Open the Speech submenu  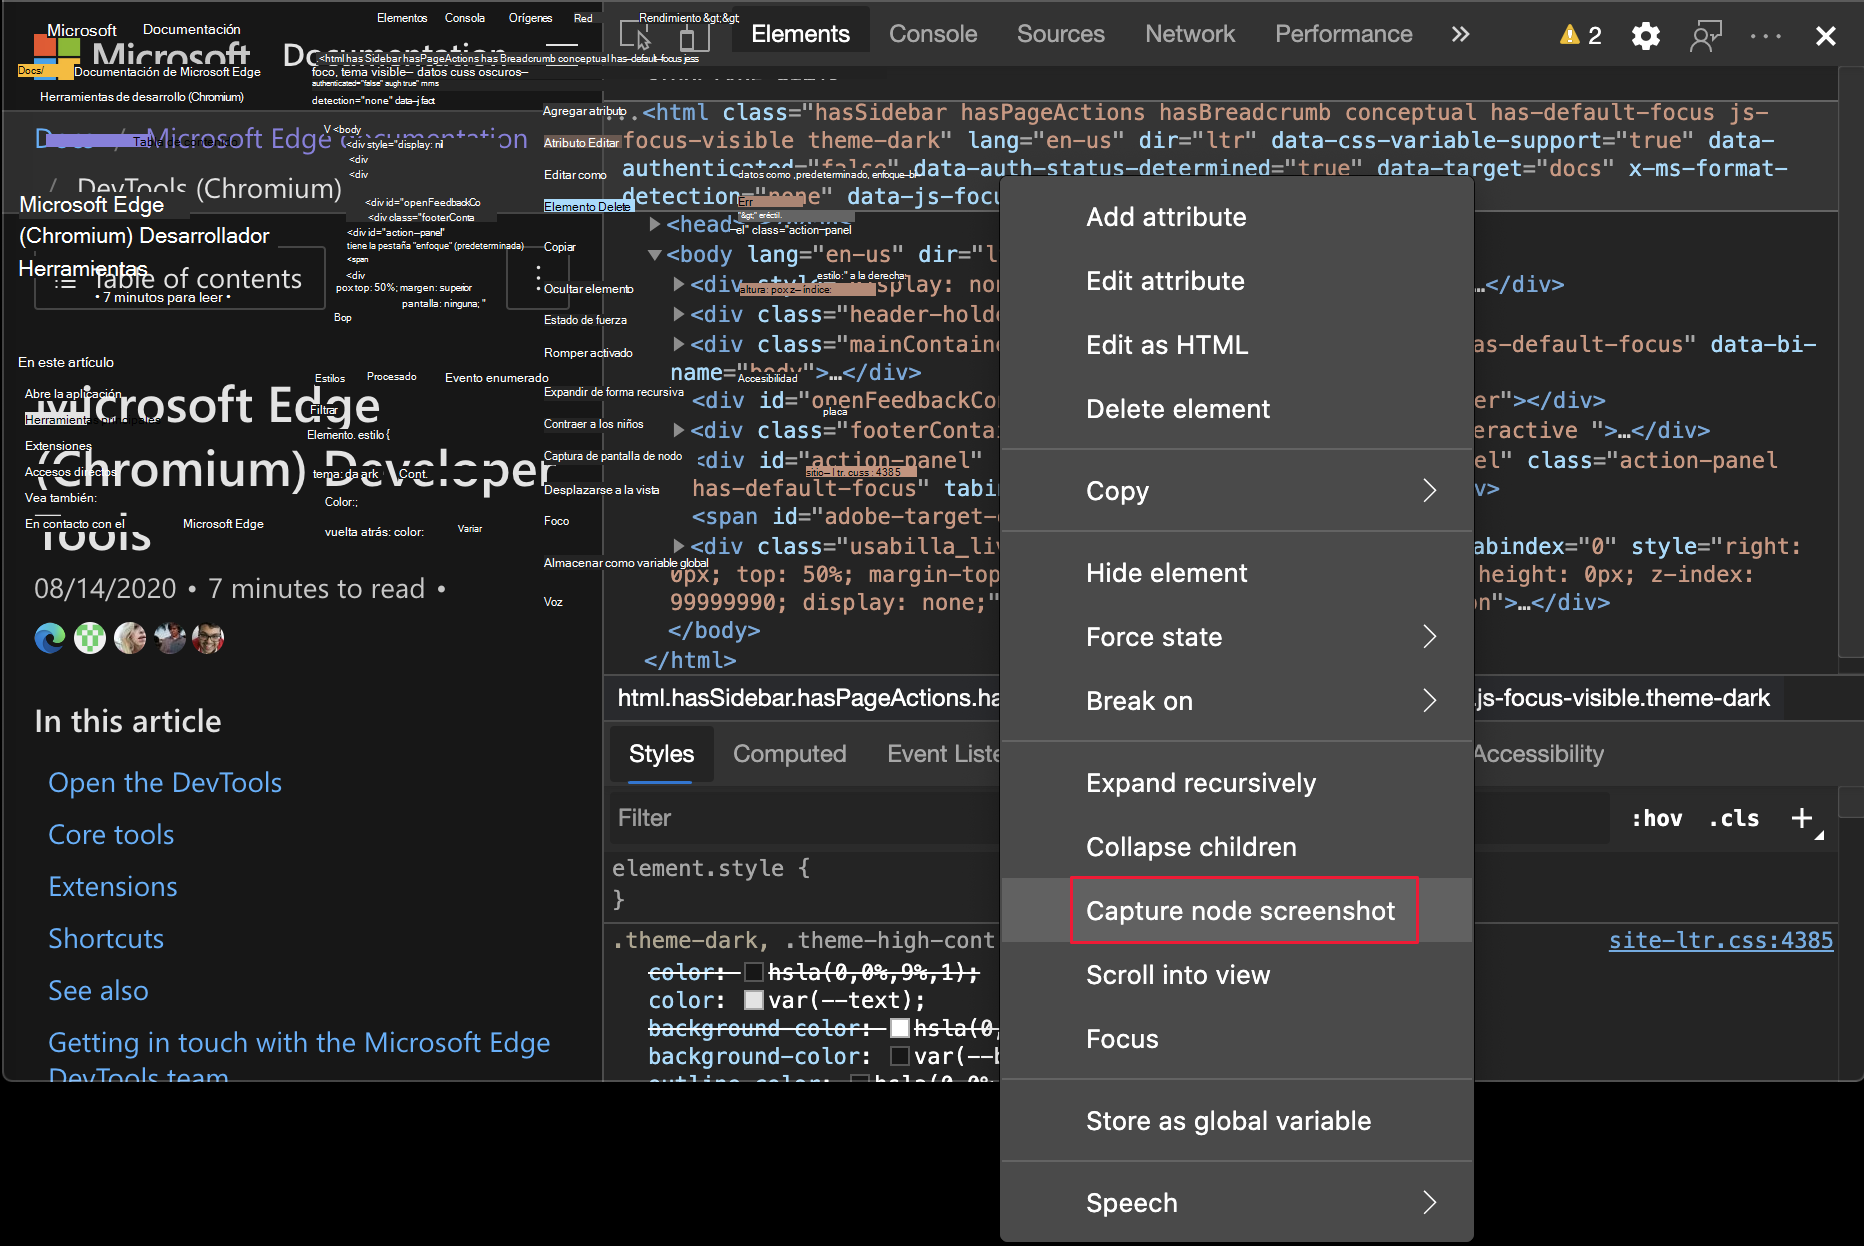click(1237, 1203)
